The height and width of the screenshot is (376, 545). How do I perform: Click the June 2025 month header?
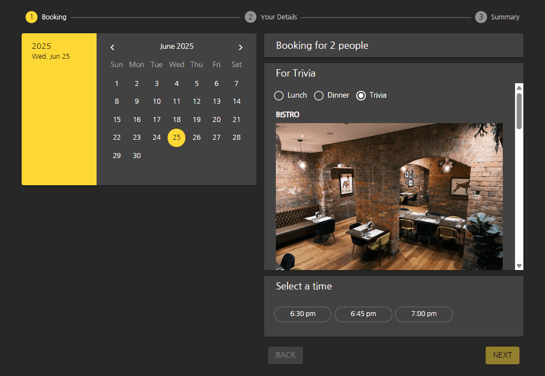click(177, 47)
